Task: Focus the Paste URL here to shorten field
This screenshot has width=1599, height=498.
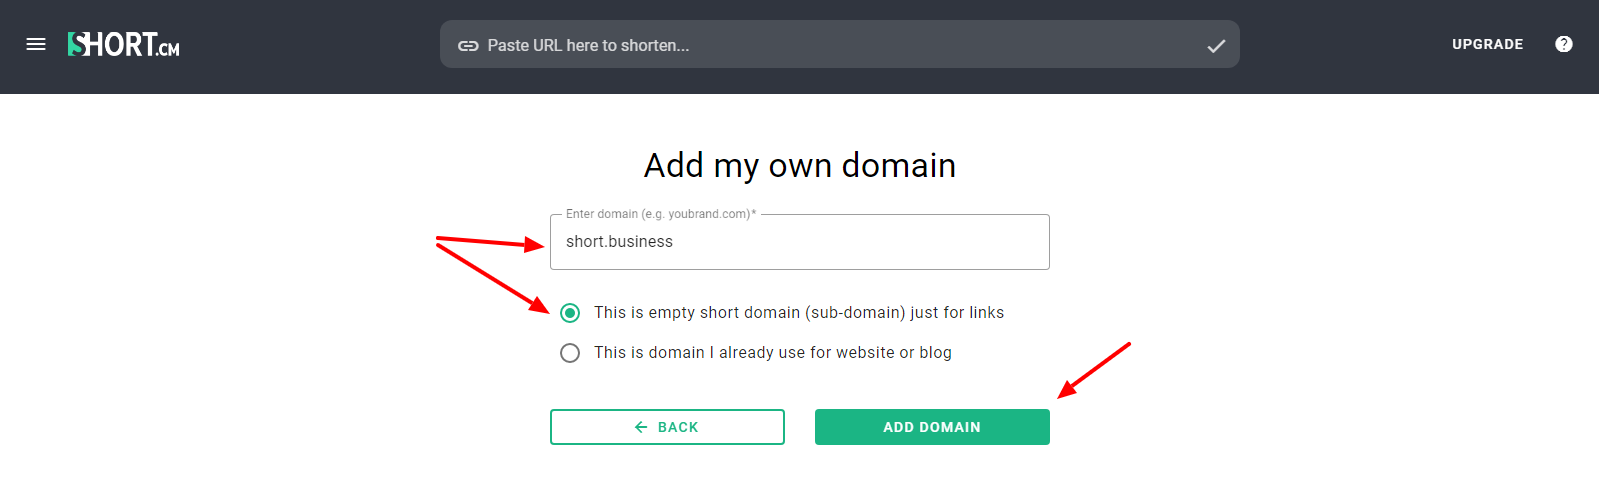Action: (840, 44)
